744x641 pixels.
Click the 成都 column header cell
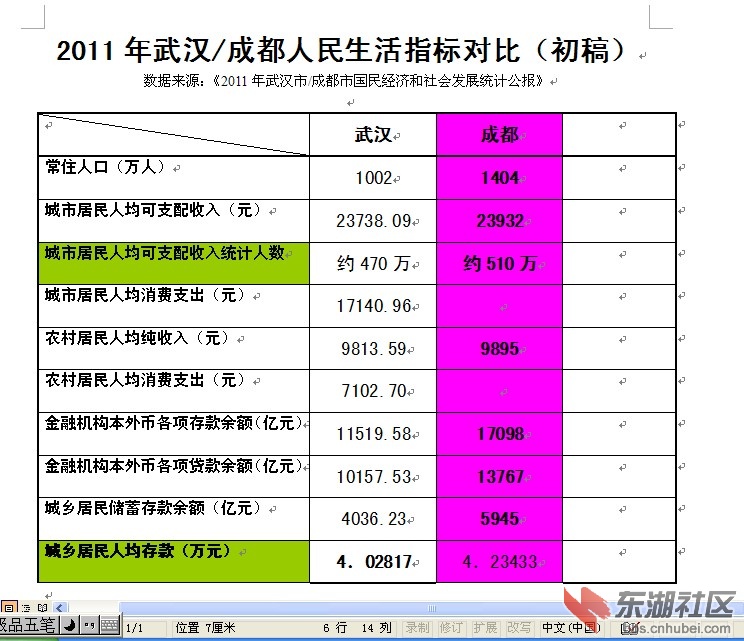[x=499, y=135]
